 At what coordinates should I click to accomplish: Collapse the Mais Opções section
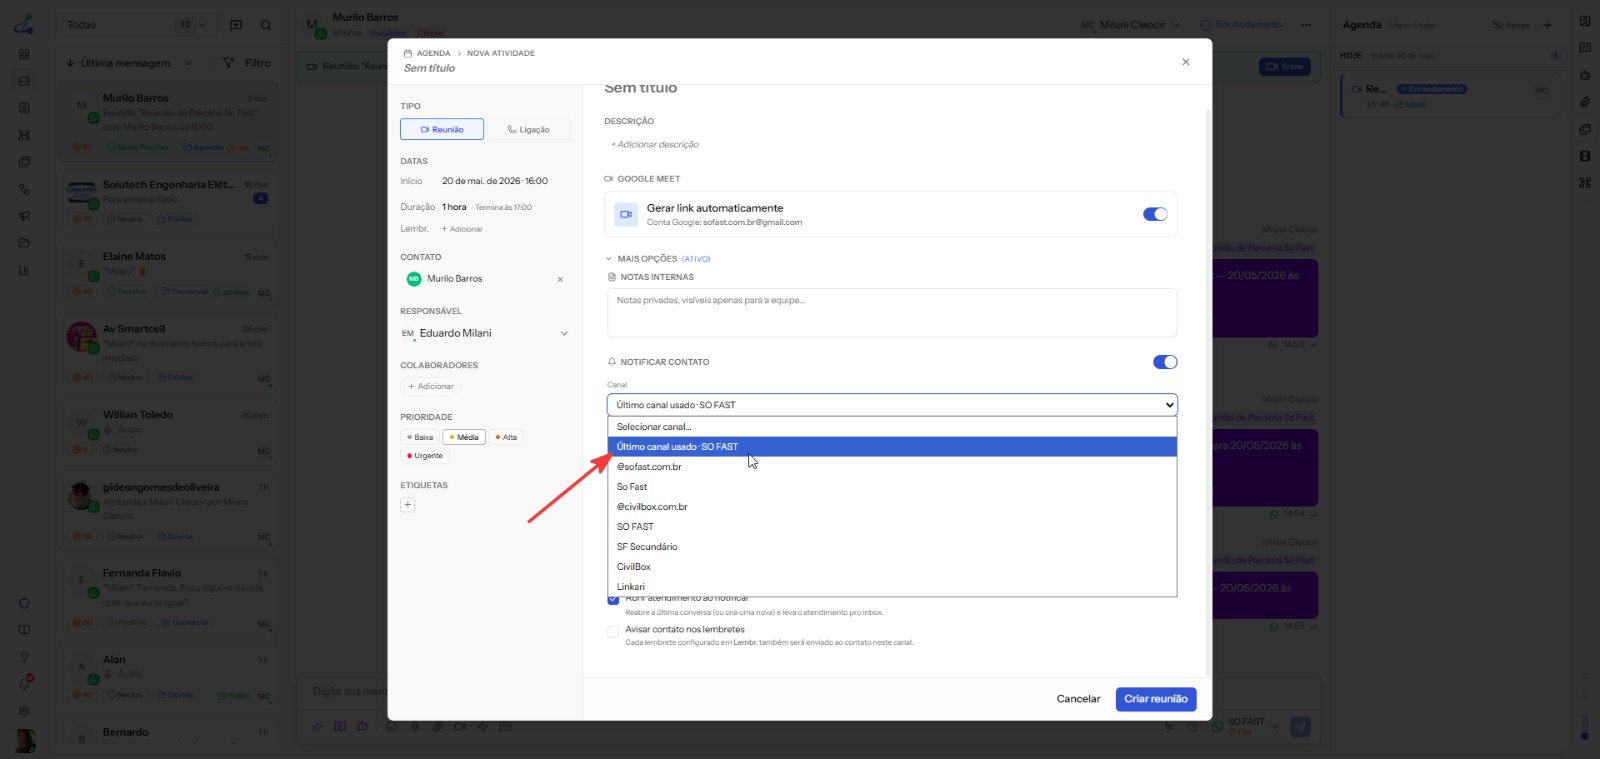tap(657, 259)
